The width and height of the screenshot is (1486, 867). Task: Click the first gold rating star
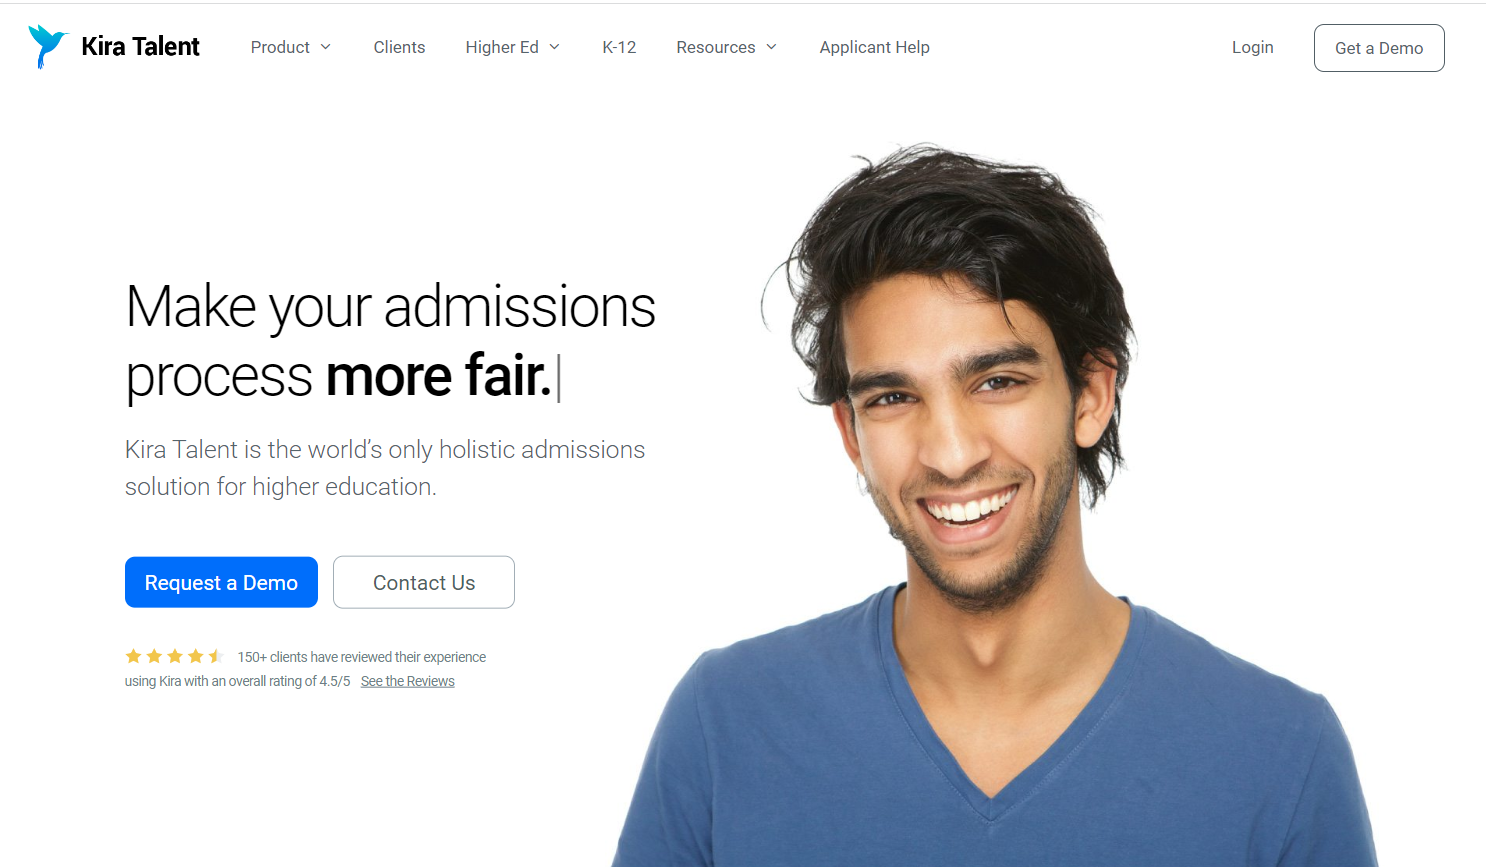click(x=133, y=656)
